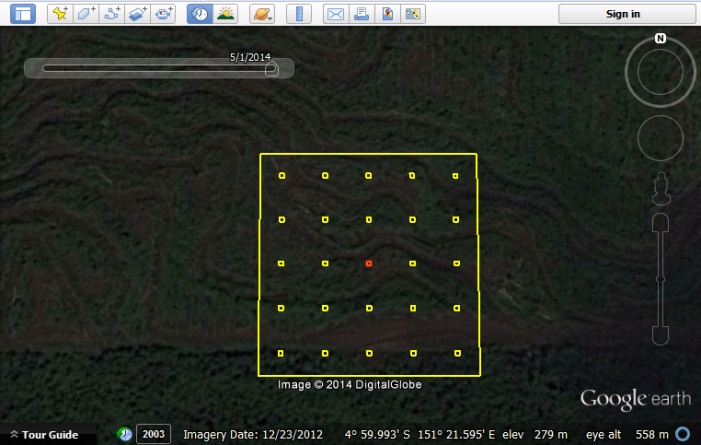
Task: Click the eye alt 558 m readout
Action: click(x=627, y=435)
